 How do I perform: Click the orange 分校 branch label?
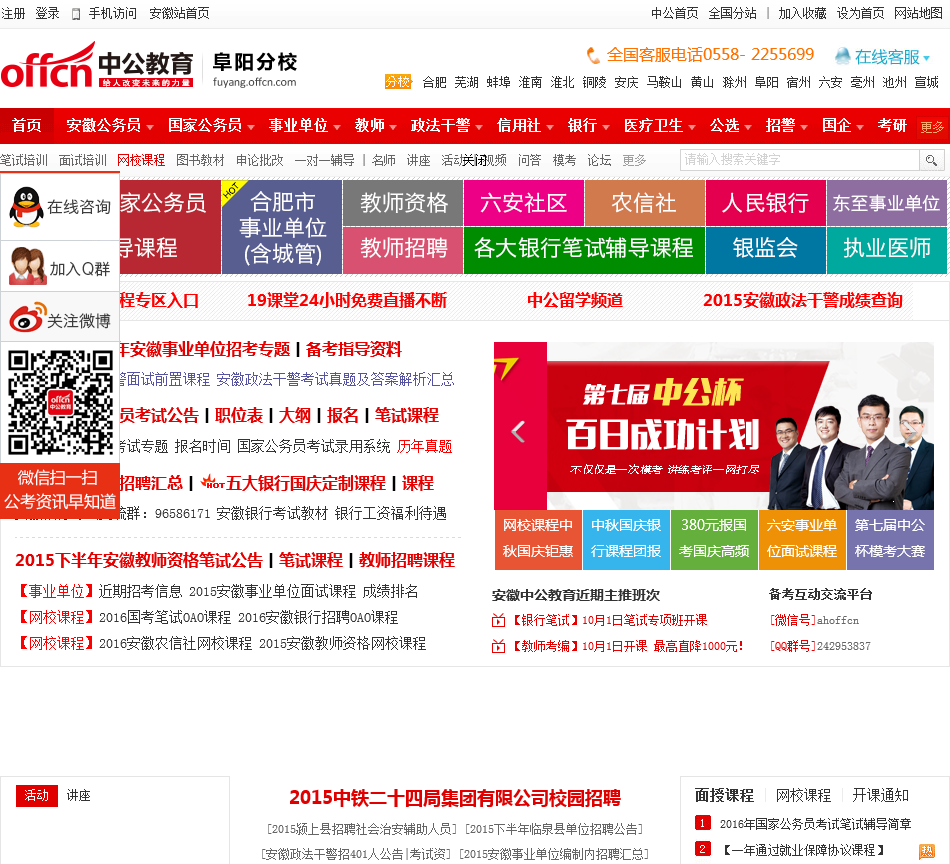[398, 81]
